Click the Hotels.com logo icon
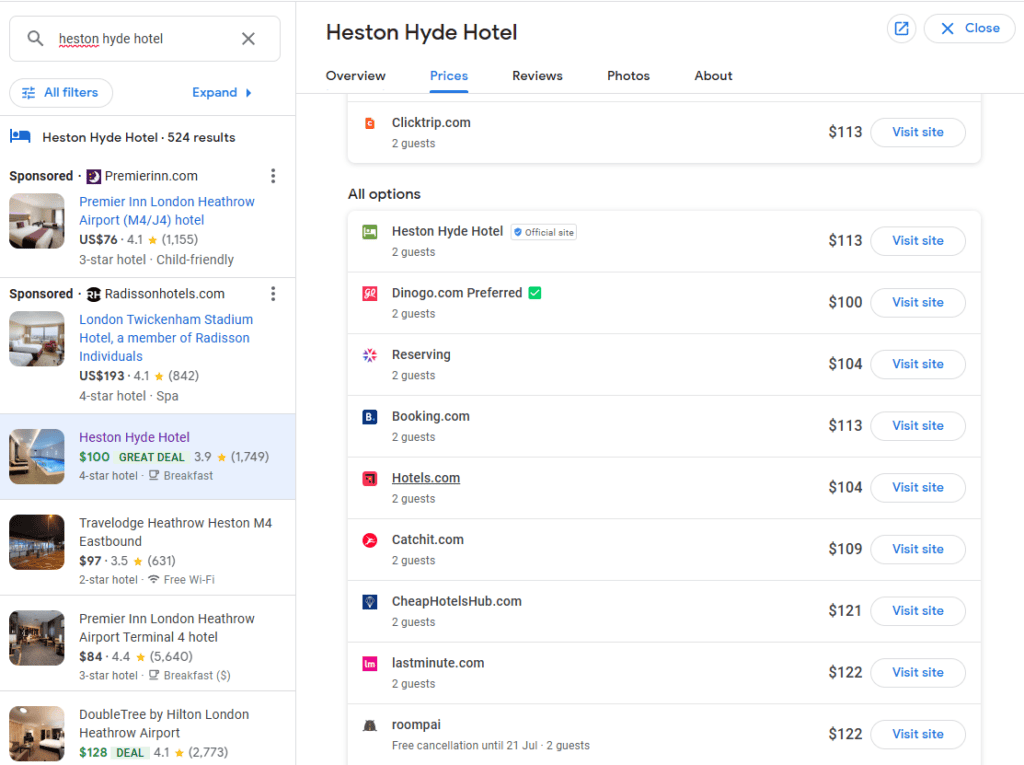This screenshot has width=1024, height=765. point(370,479)
